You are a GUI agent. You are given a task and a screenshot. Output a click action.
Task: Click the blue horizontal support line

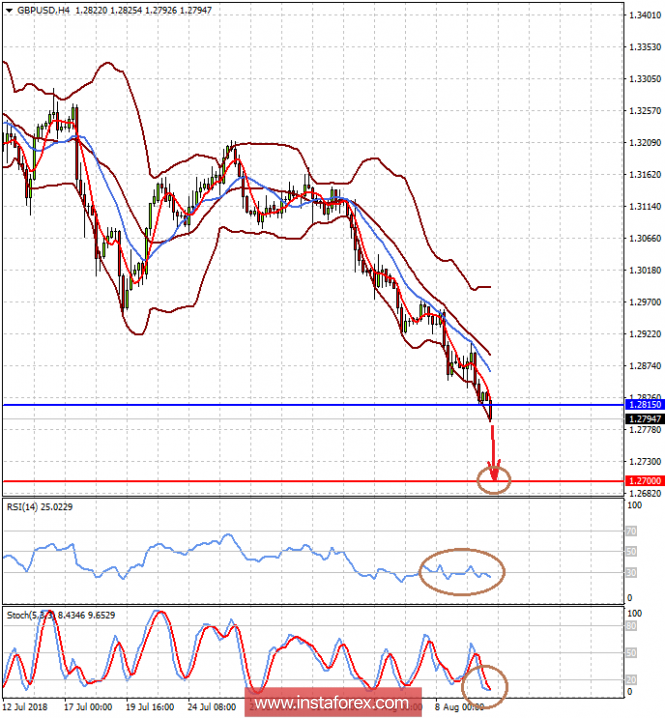pos(250,405)
